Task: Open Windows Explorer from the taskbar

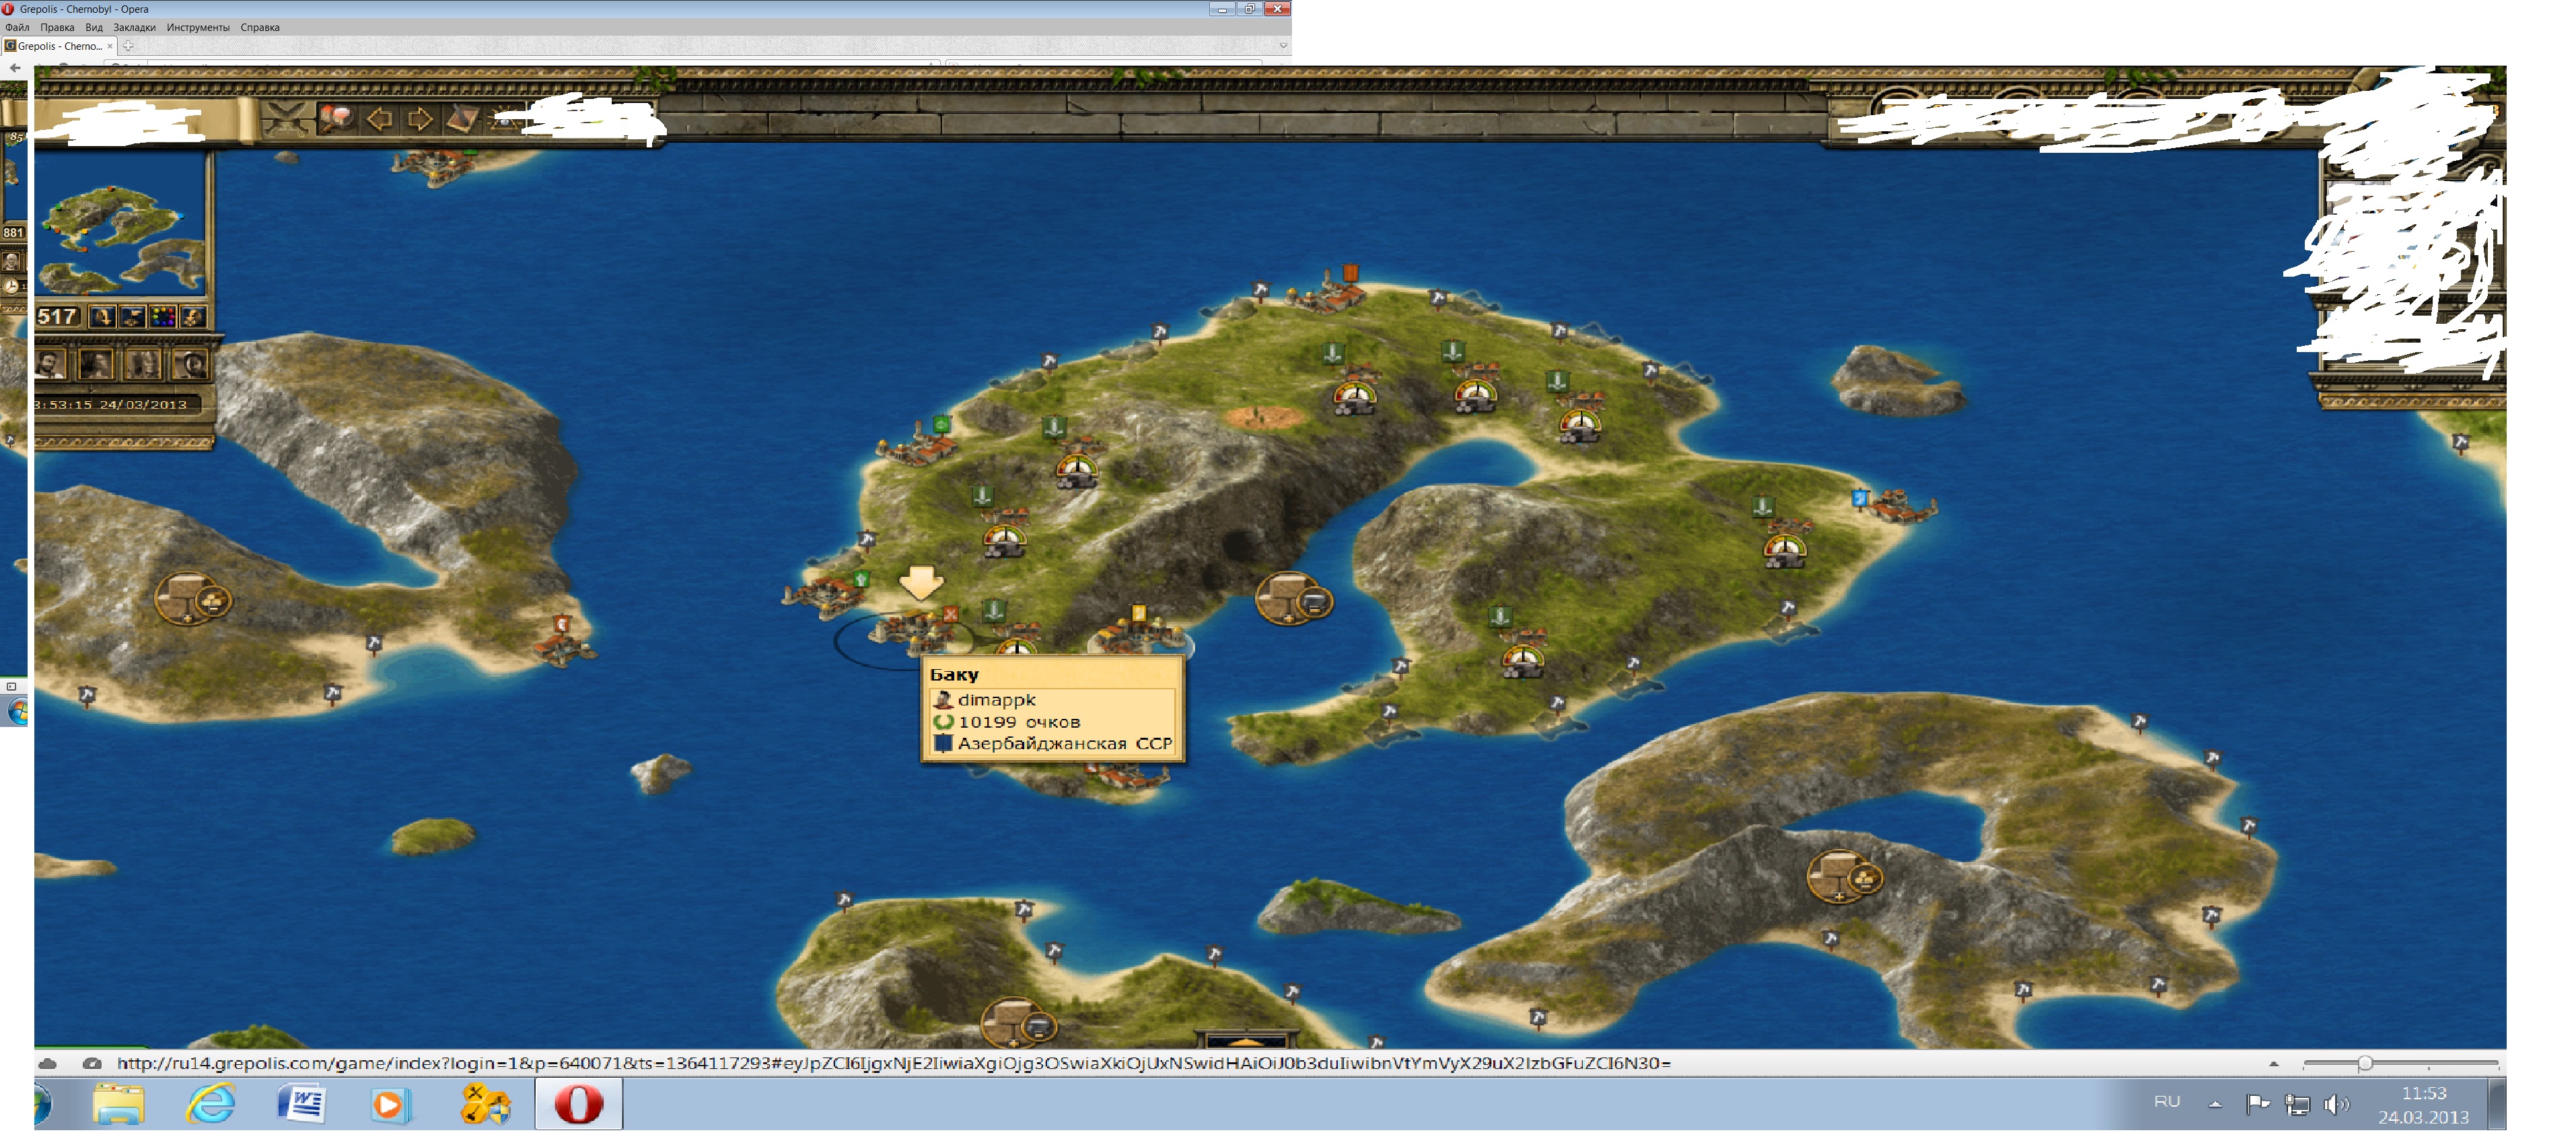Action: pyautogui.click(x=119, y=1105)
